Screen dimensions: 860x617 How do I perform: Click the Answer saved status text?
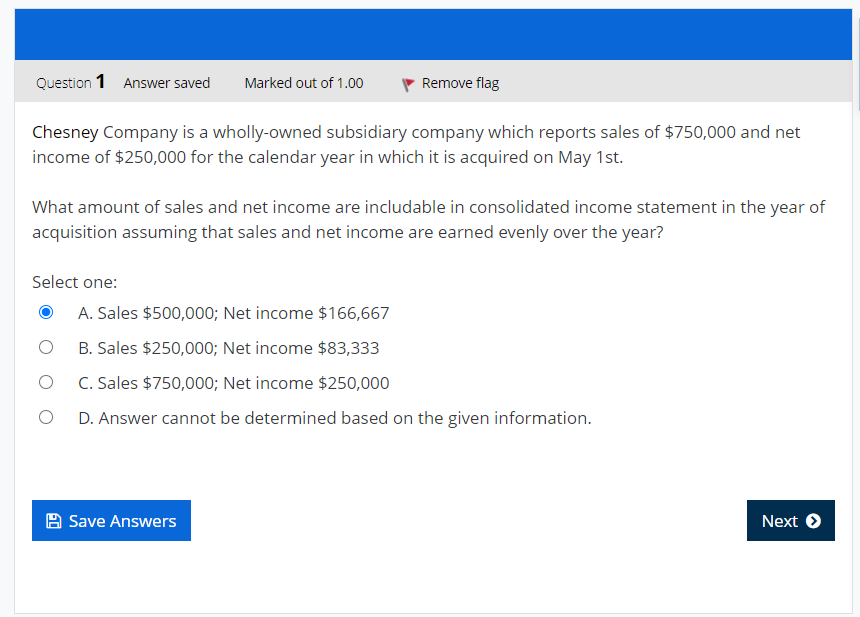click(166, 83)
